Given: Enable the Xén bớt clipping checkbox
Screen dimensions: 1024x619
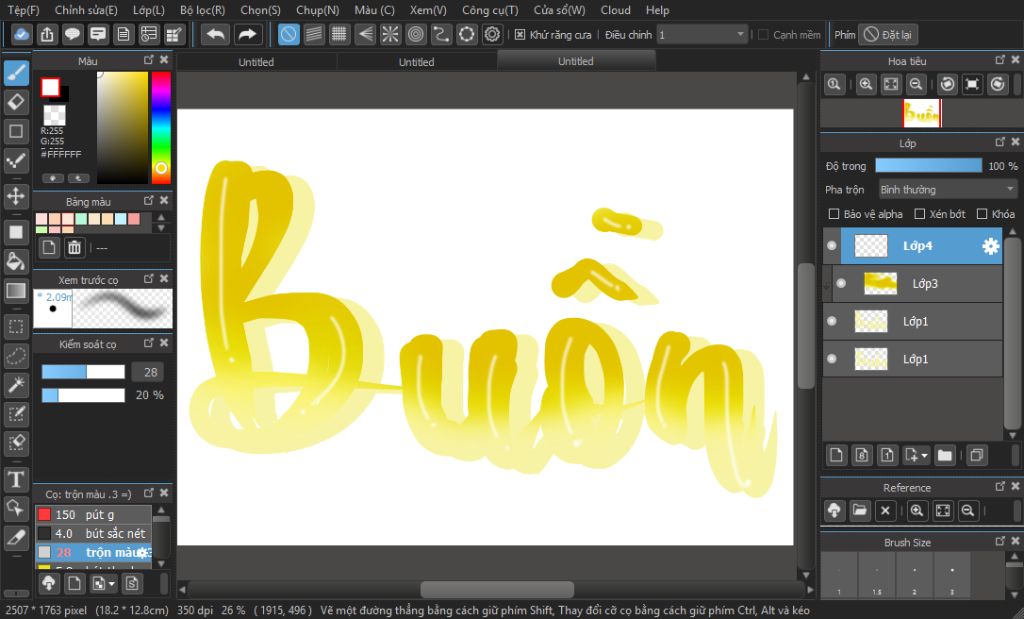Looking at the screenshot, I should coord(920,214).
